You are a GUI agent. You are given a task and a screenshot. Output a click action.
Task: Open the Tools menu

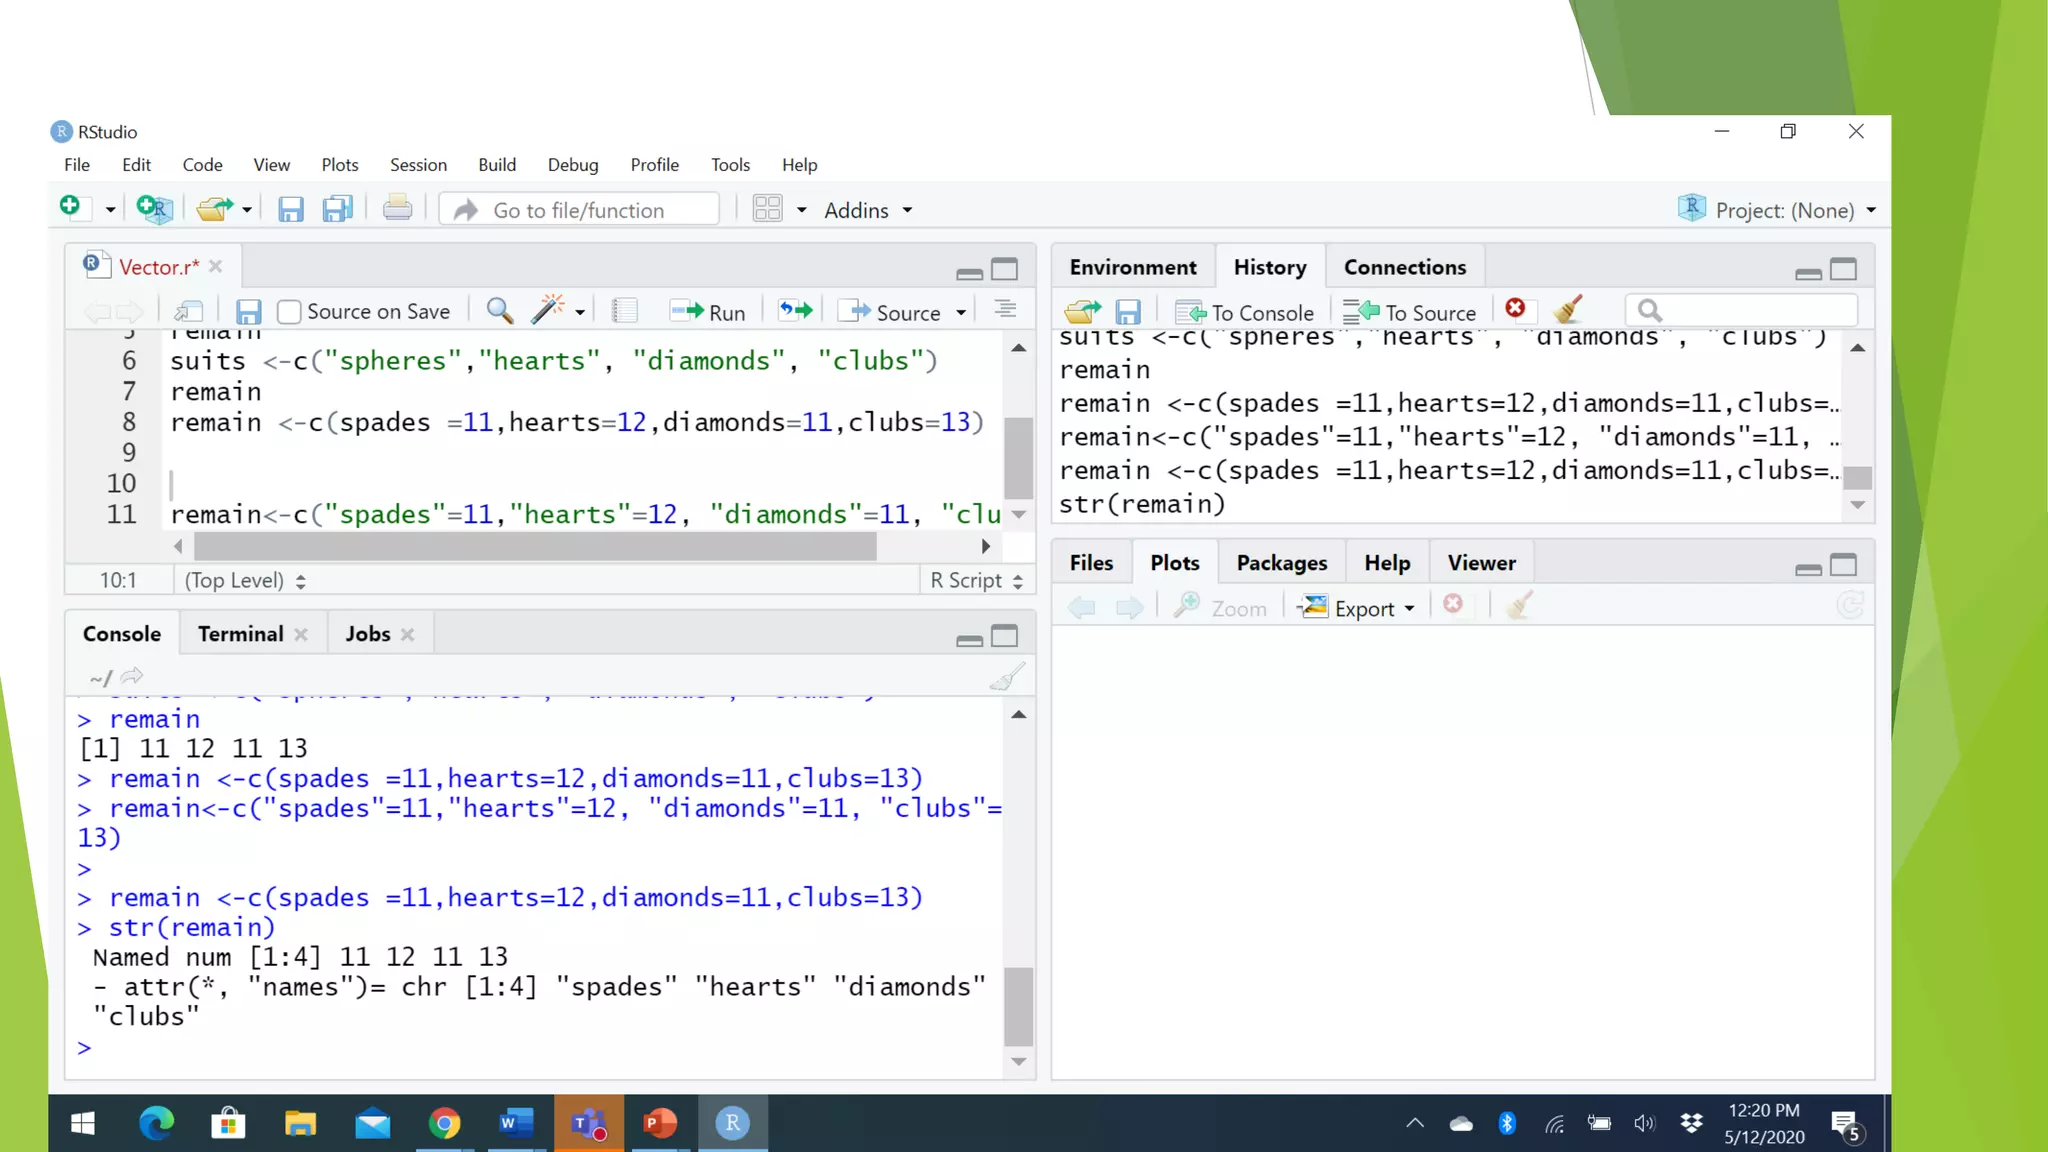pos(730,165)
